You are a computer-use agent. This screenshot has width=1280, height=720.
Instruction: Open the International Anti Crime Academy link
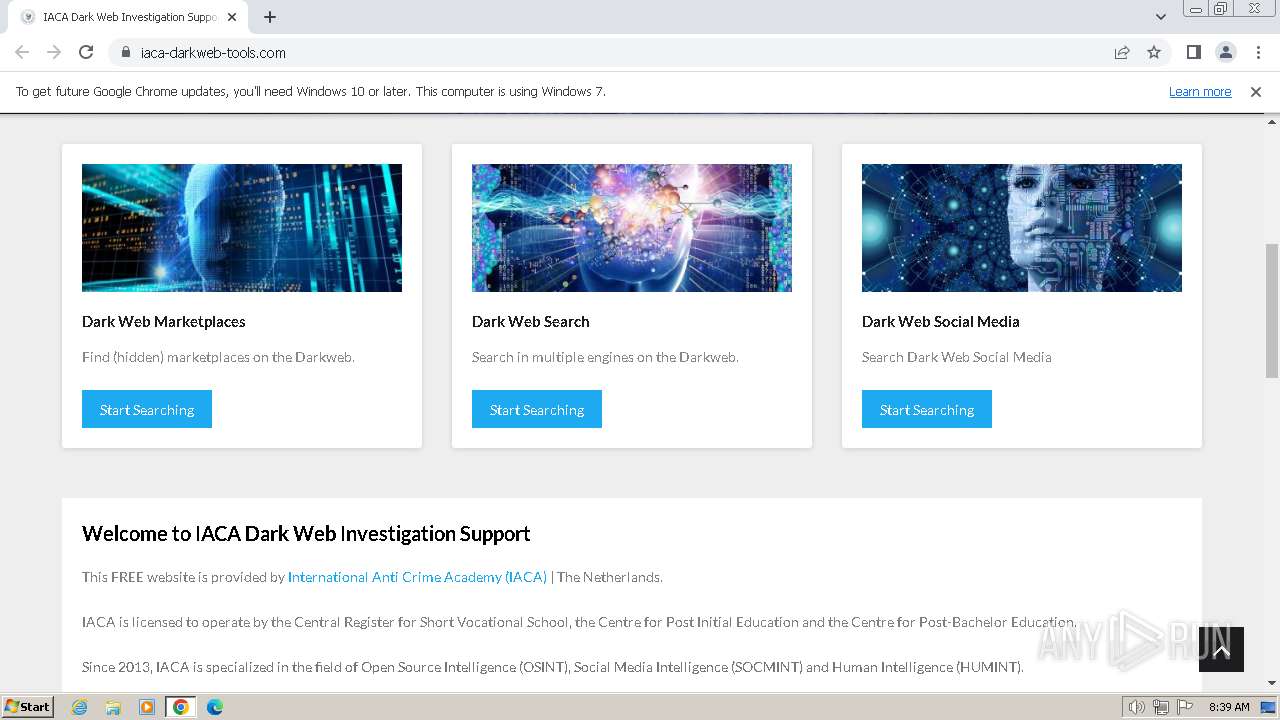pos(417,577)
